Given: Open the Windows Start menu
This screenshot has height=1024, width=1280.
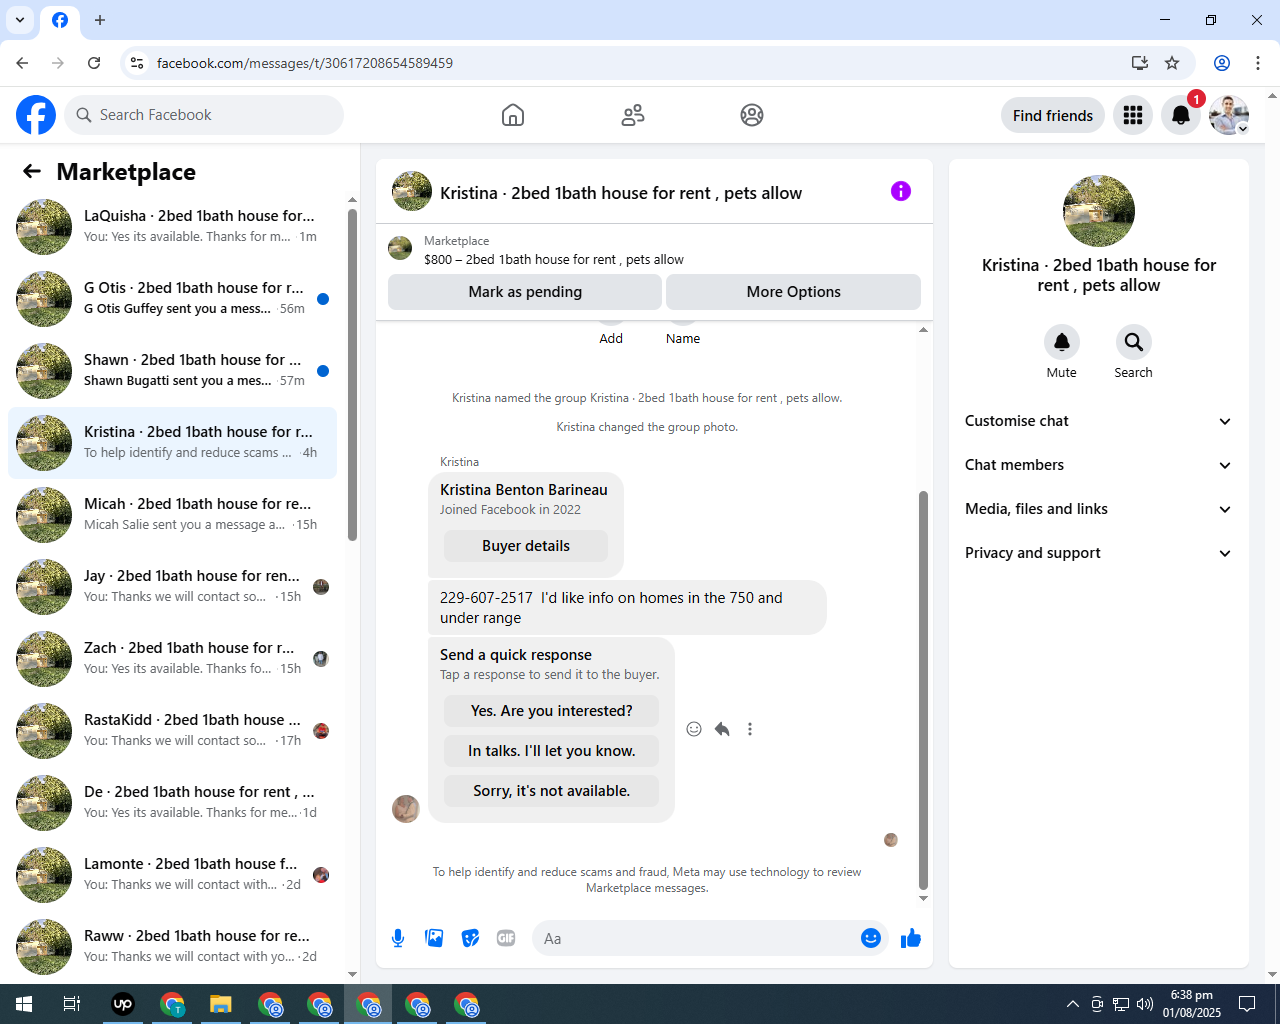Looking at the screenshot, I should (x=24, y=1004).
